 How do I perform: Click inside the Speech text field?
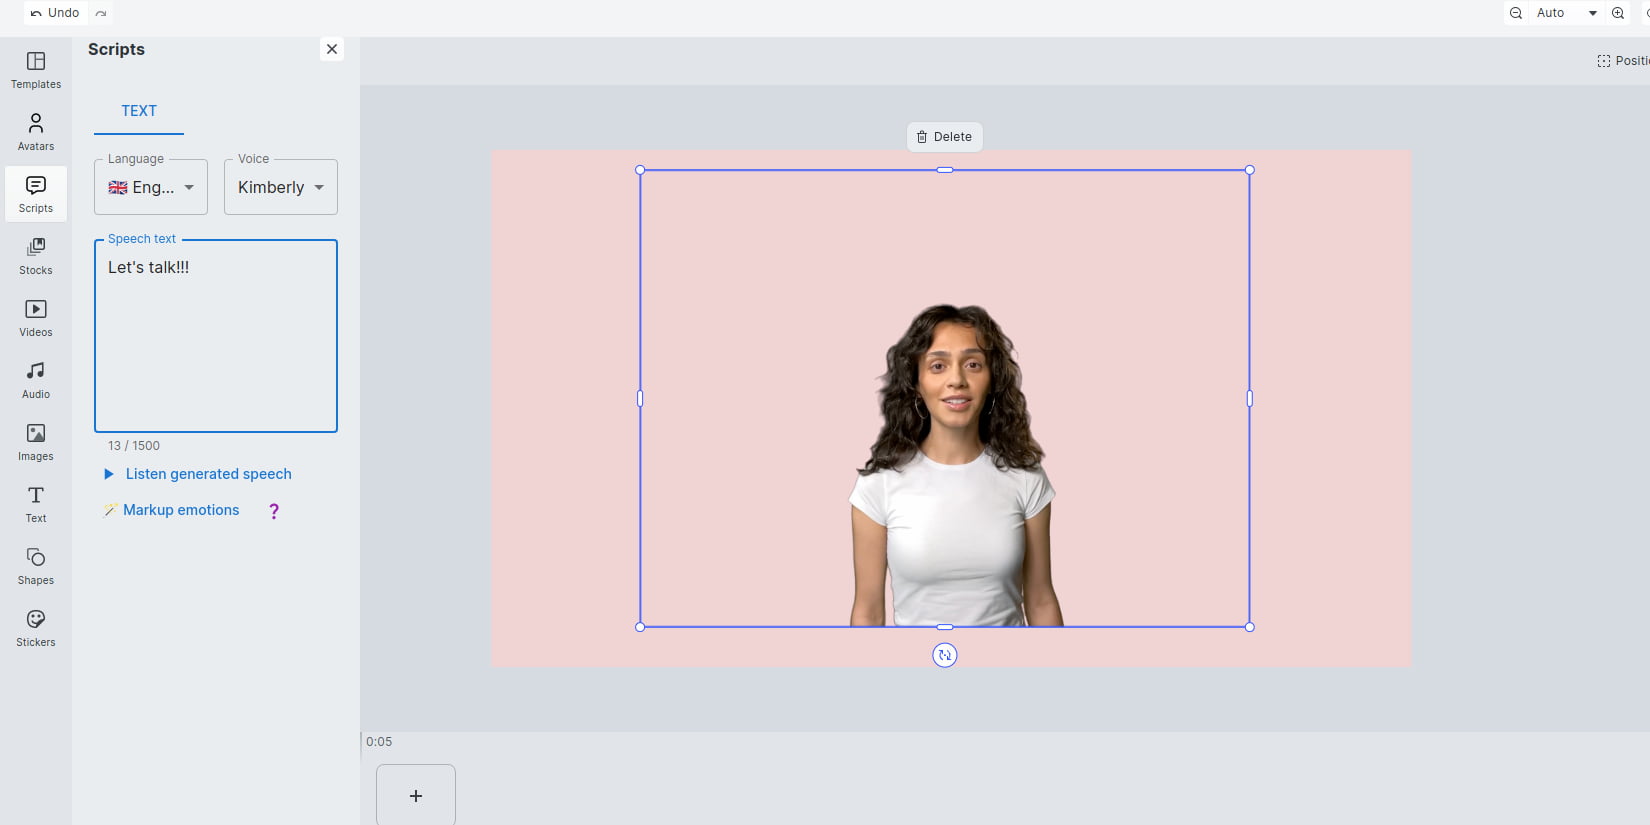click(x=216, y=340)
